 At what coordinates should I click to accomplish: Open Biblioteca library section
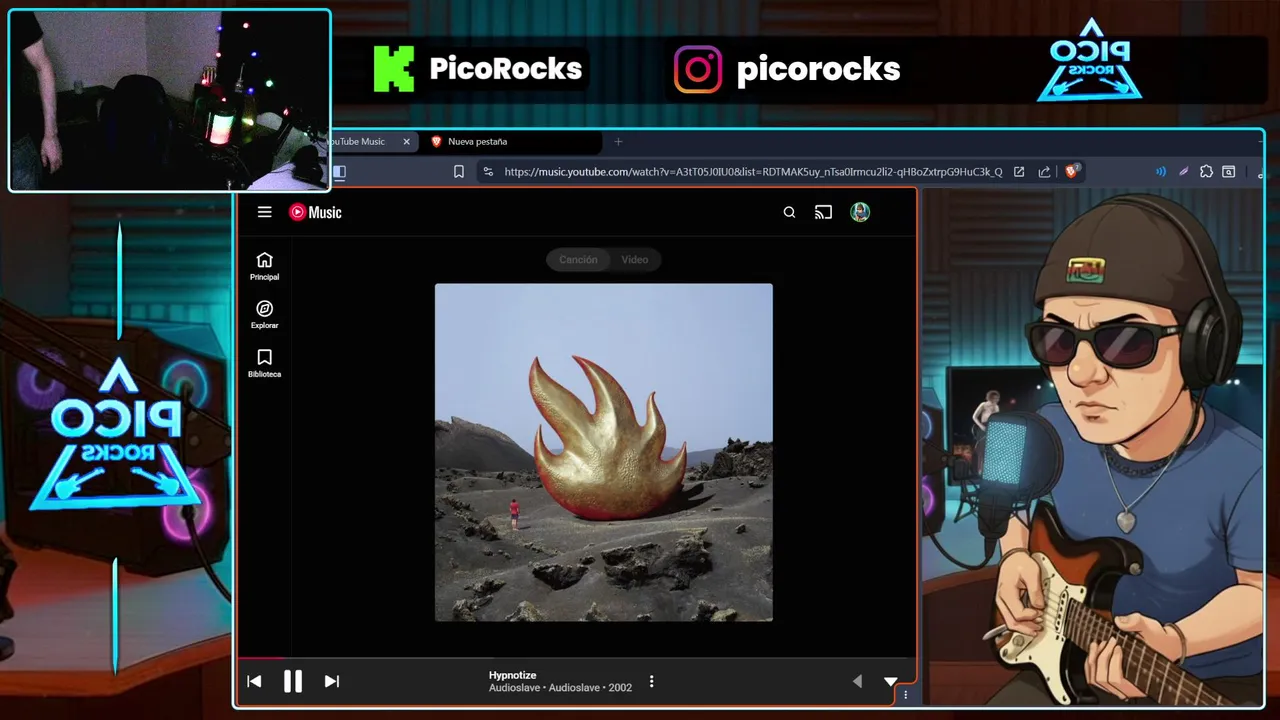(264, 363)
